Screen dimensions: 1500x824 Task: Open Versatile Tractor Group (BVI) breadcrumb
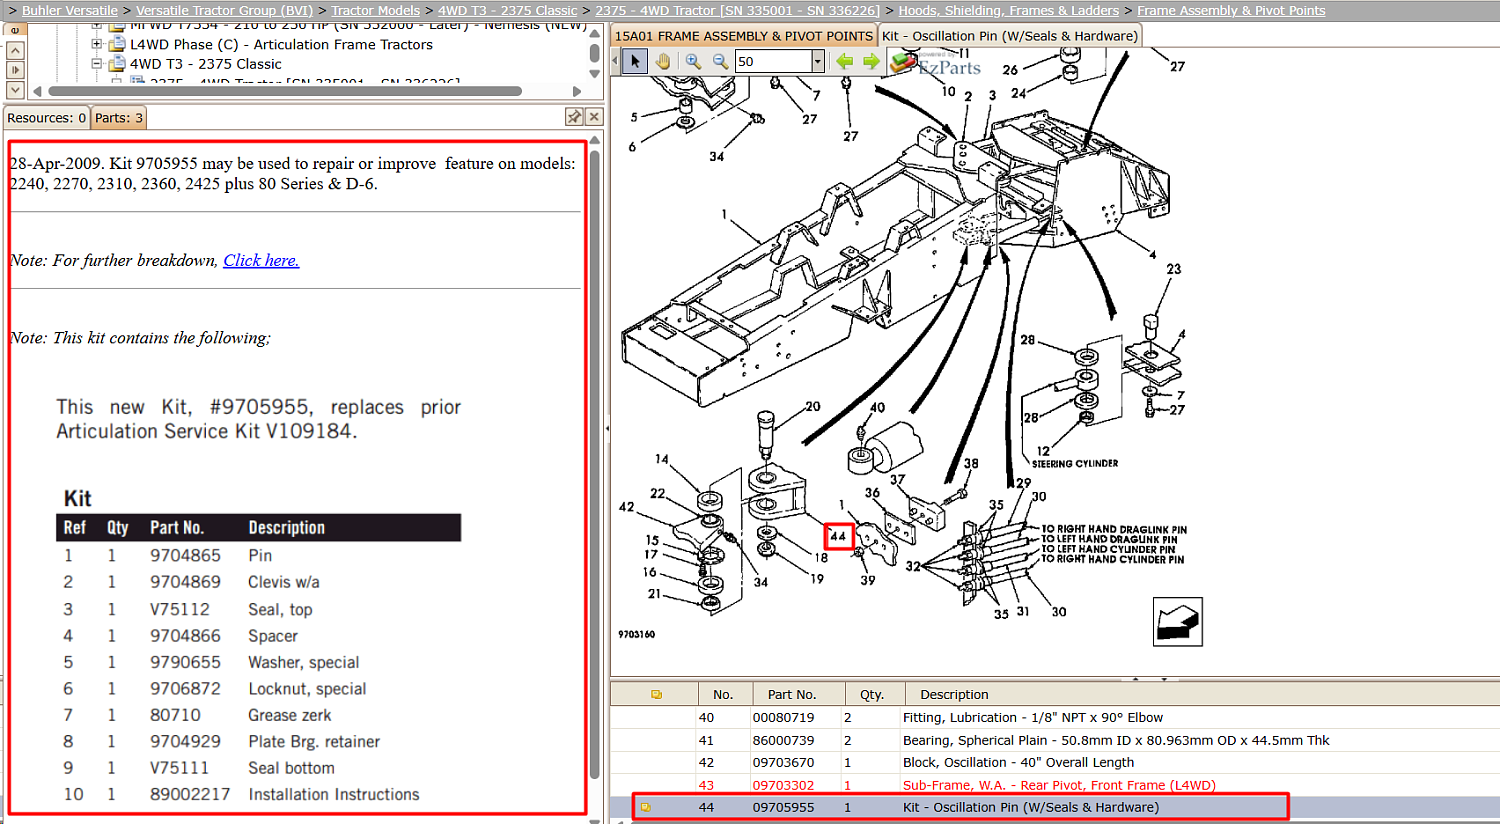tap(224, 10)
